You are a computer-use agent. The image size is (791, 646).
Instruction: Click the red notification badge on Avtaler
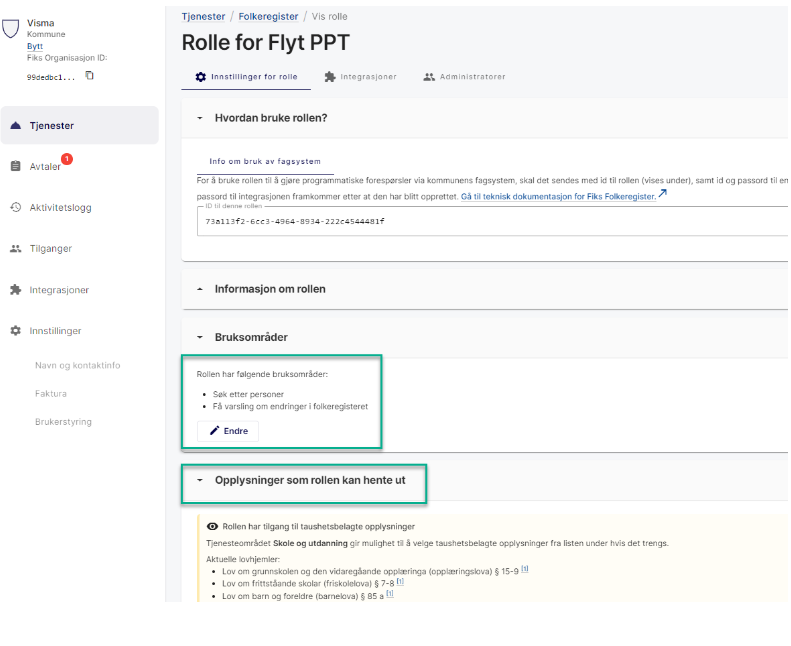[x=67, y=159]
